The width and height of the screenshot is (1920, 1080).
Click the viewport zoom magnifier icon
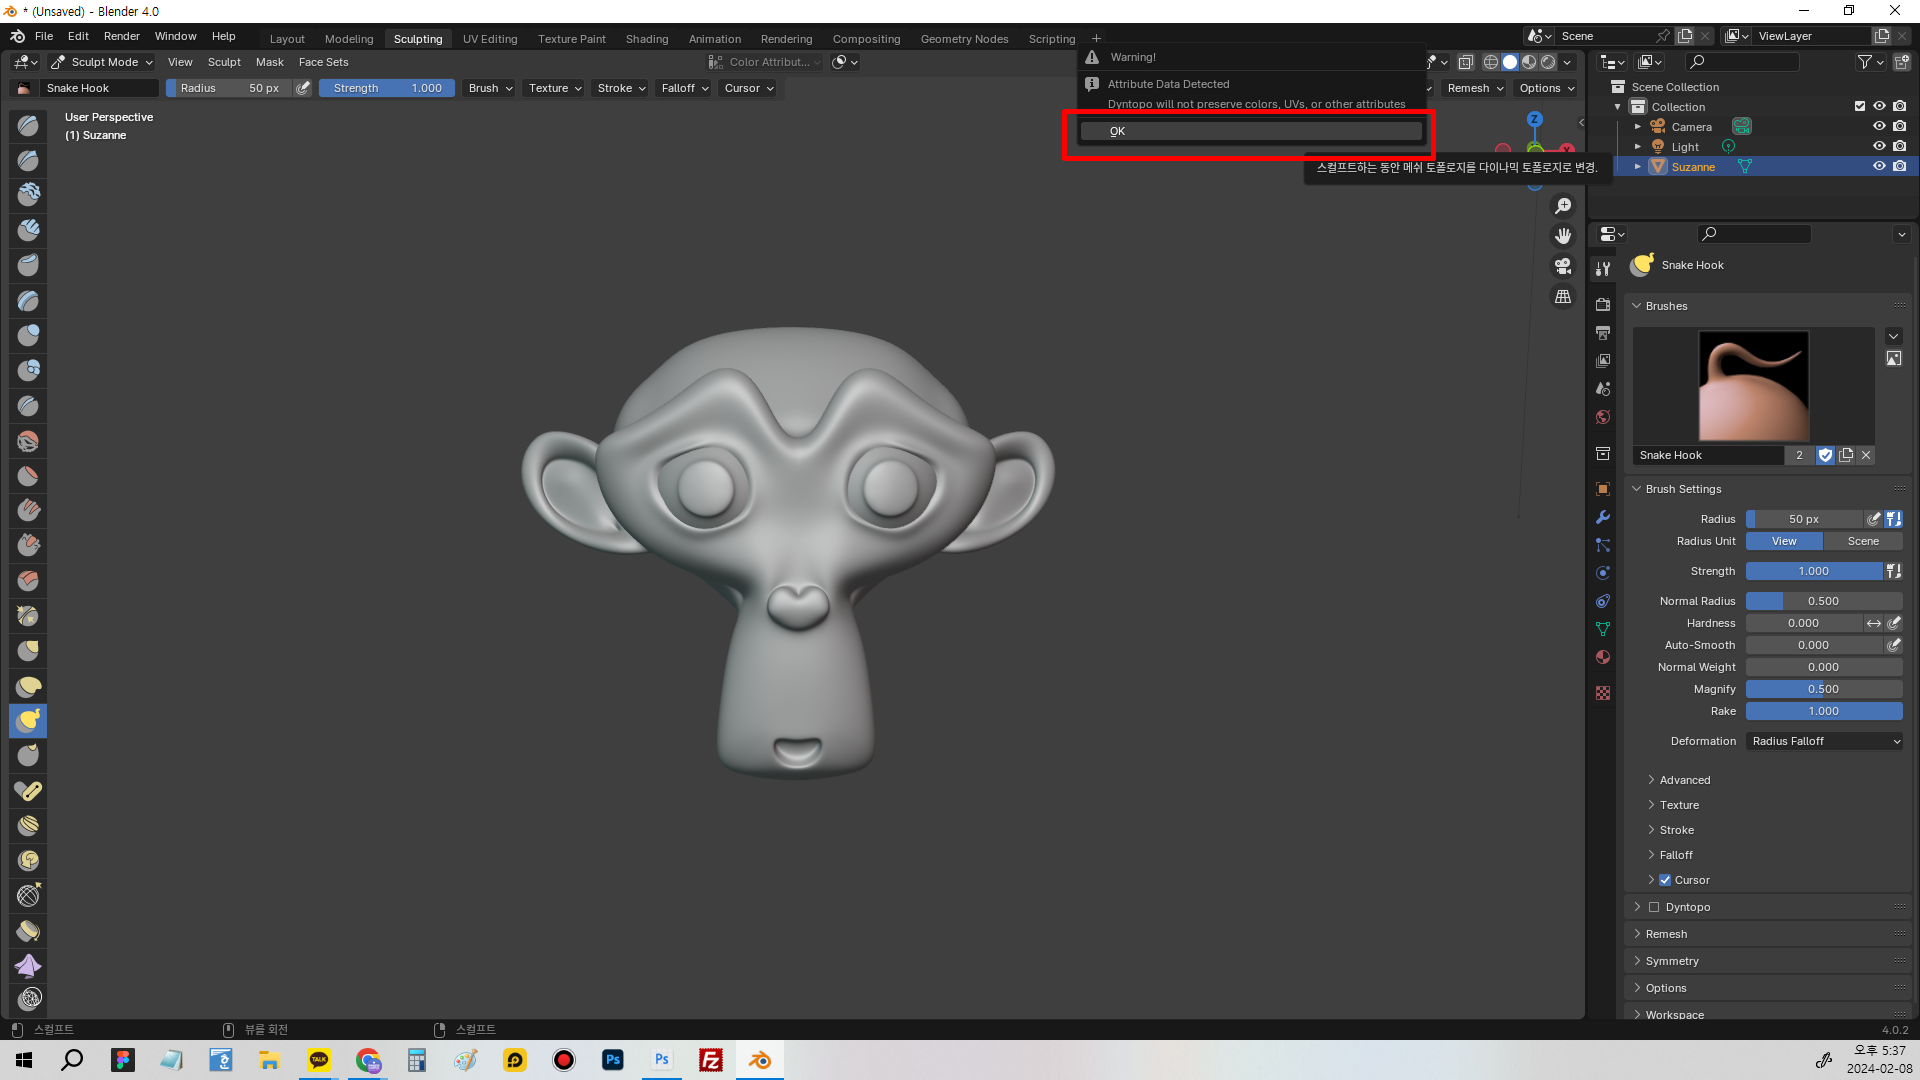pos(1563,206)
